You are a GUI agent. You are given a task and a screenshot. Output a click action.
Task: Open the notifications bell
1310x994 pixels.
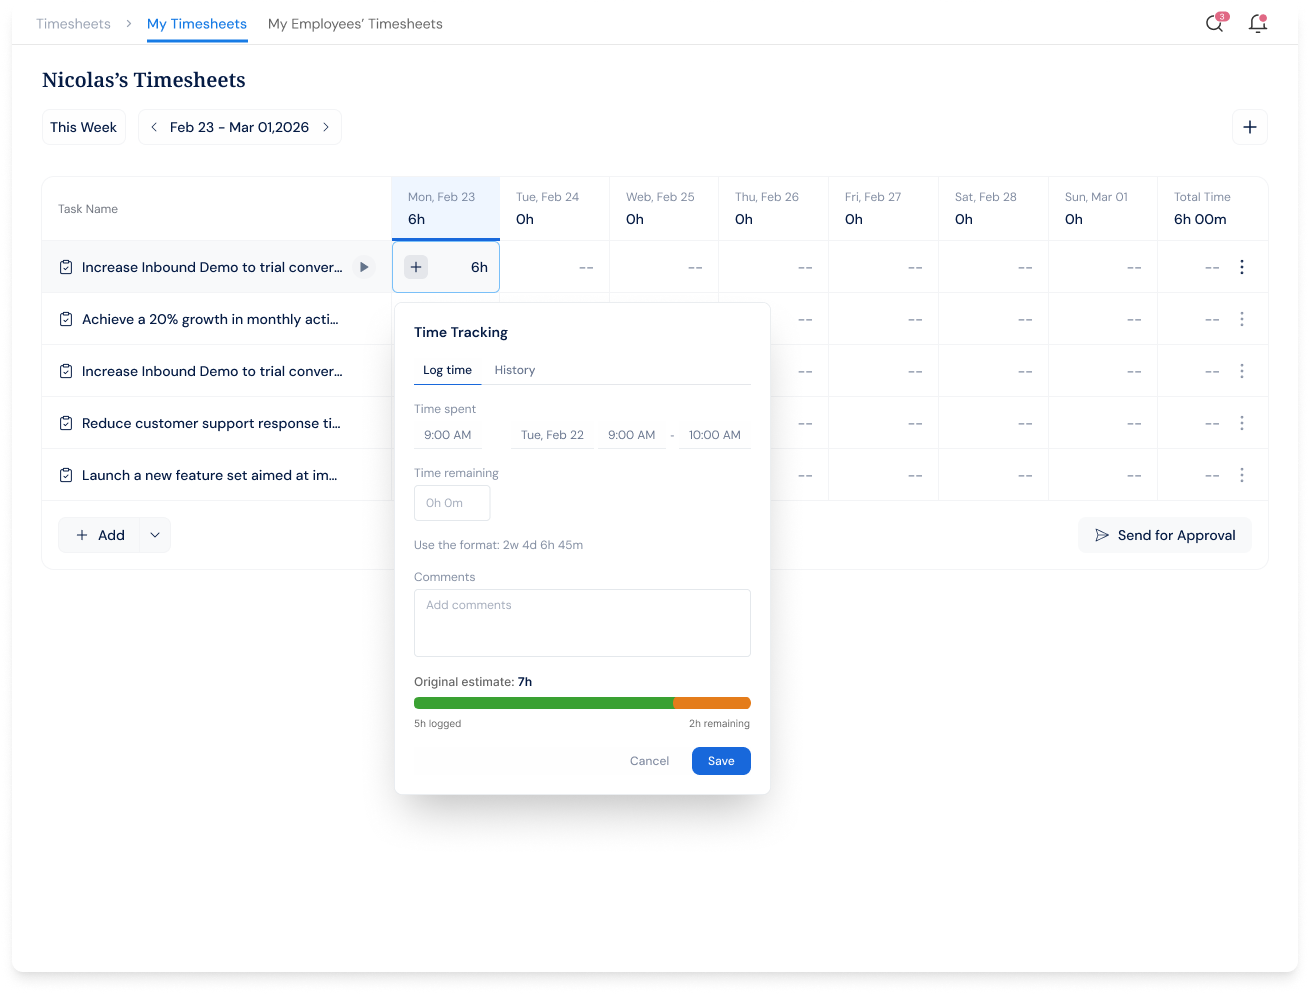pyautogui.click(x=1258, y=23)
